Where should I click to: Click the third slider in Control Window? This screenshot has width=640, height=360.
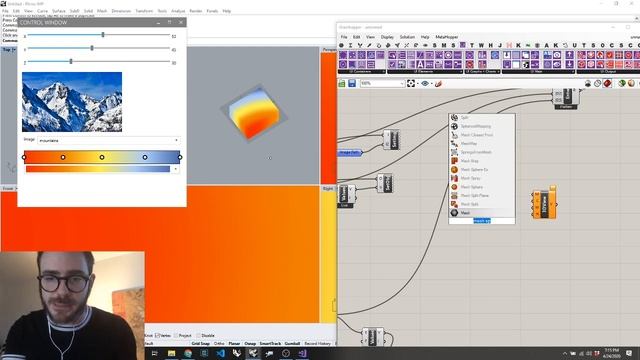98,62
